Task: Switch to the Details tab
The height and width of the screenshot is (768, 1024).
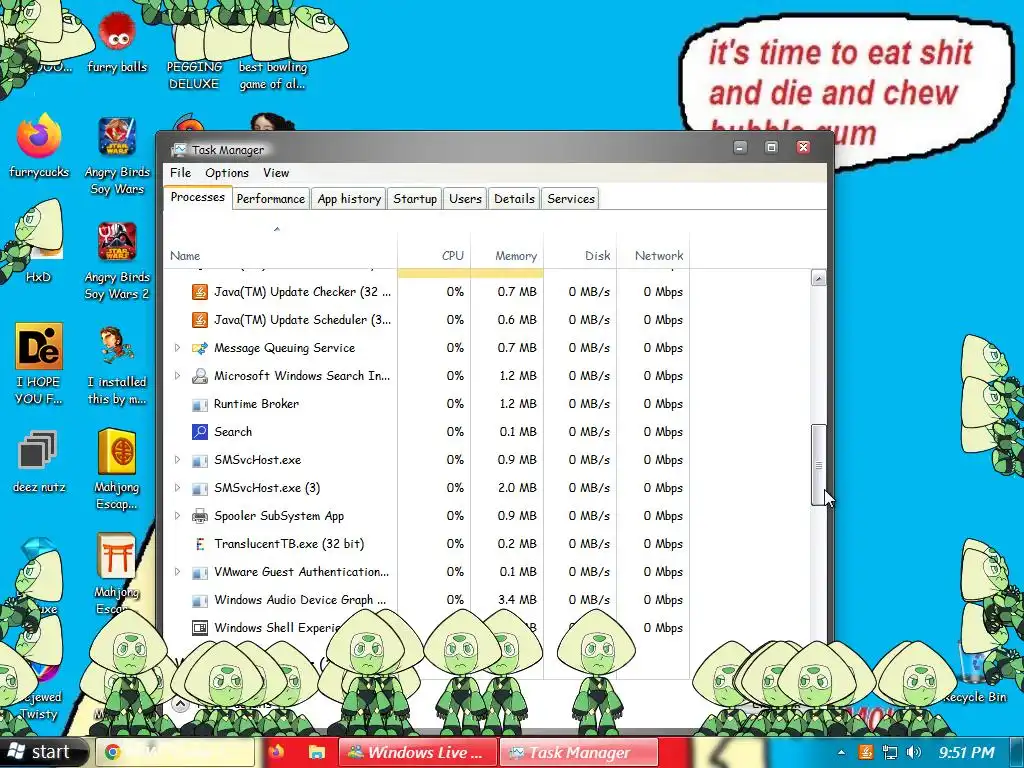Action: click(x=514, y=199)
